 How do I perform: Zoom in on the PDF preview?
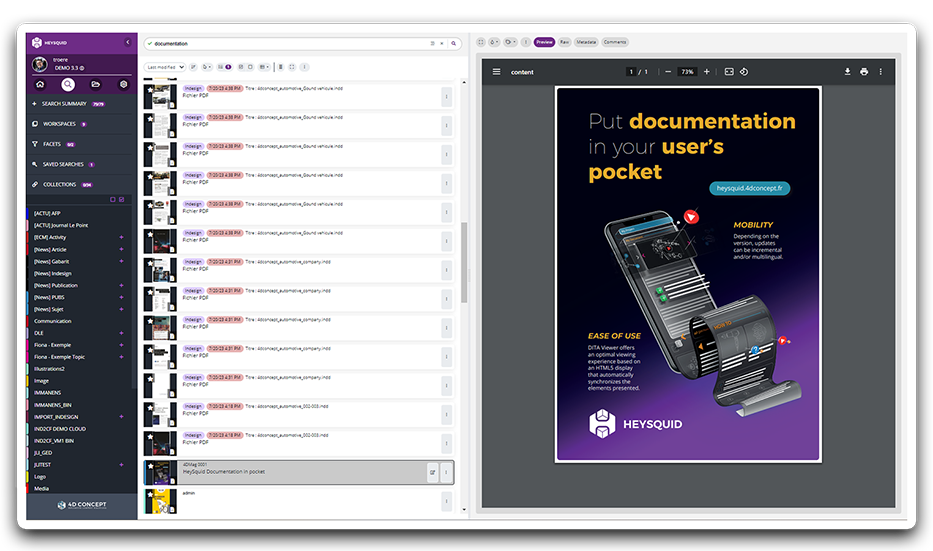click(706, 72)
